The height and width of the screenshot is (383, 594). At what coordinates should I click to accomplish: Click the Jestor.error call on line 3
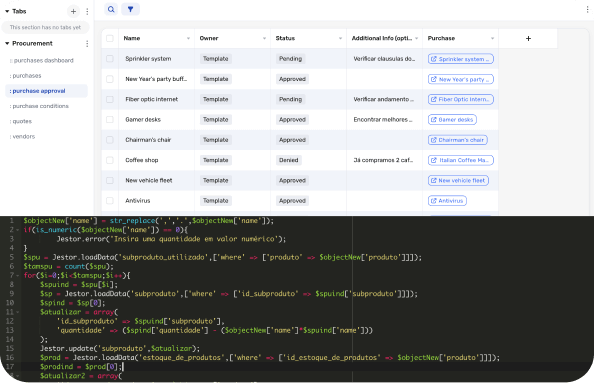171,239
